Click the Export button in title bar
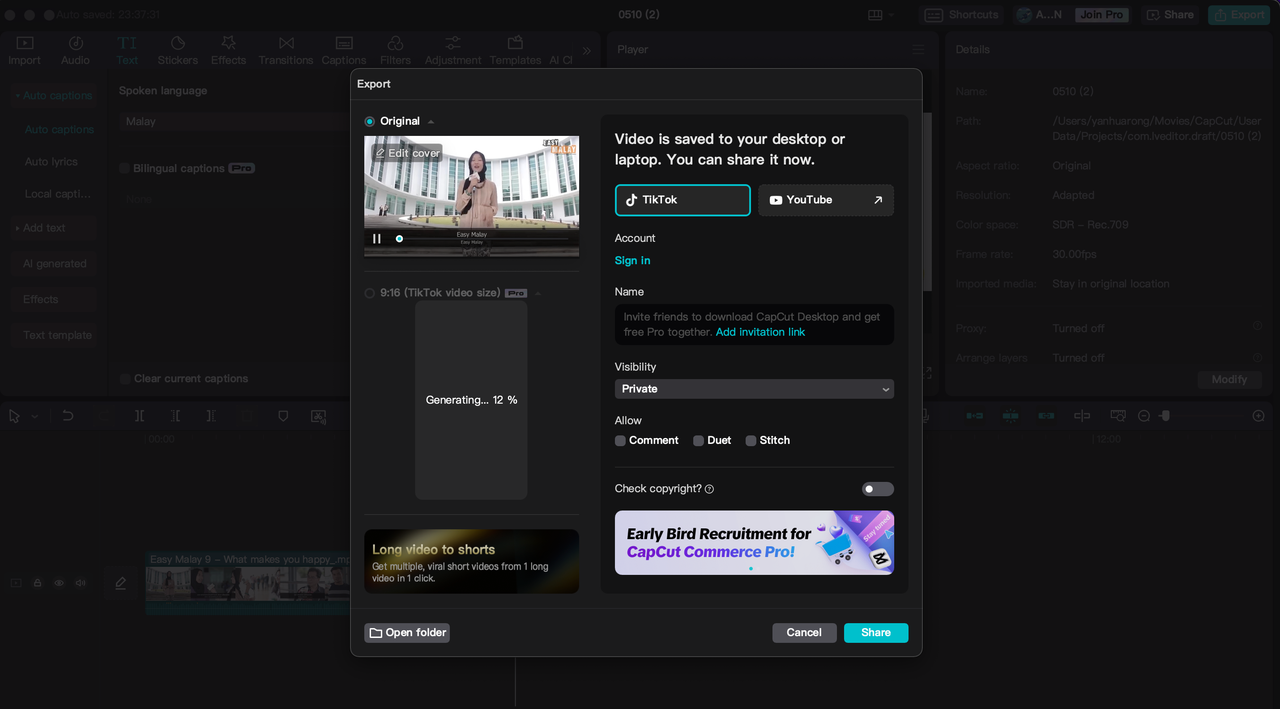 [x=1238, y=15]
